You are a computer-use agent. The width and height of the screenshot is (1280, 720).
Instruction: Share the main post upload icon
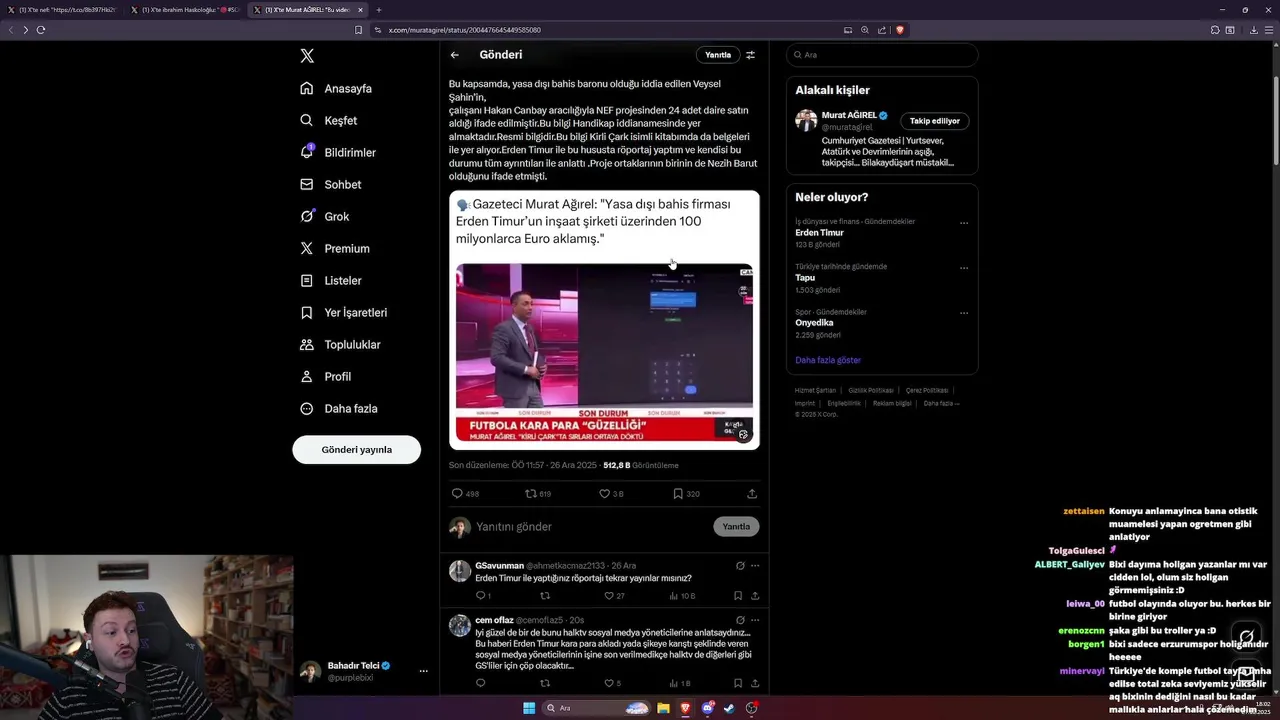point(752,494)
